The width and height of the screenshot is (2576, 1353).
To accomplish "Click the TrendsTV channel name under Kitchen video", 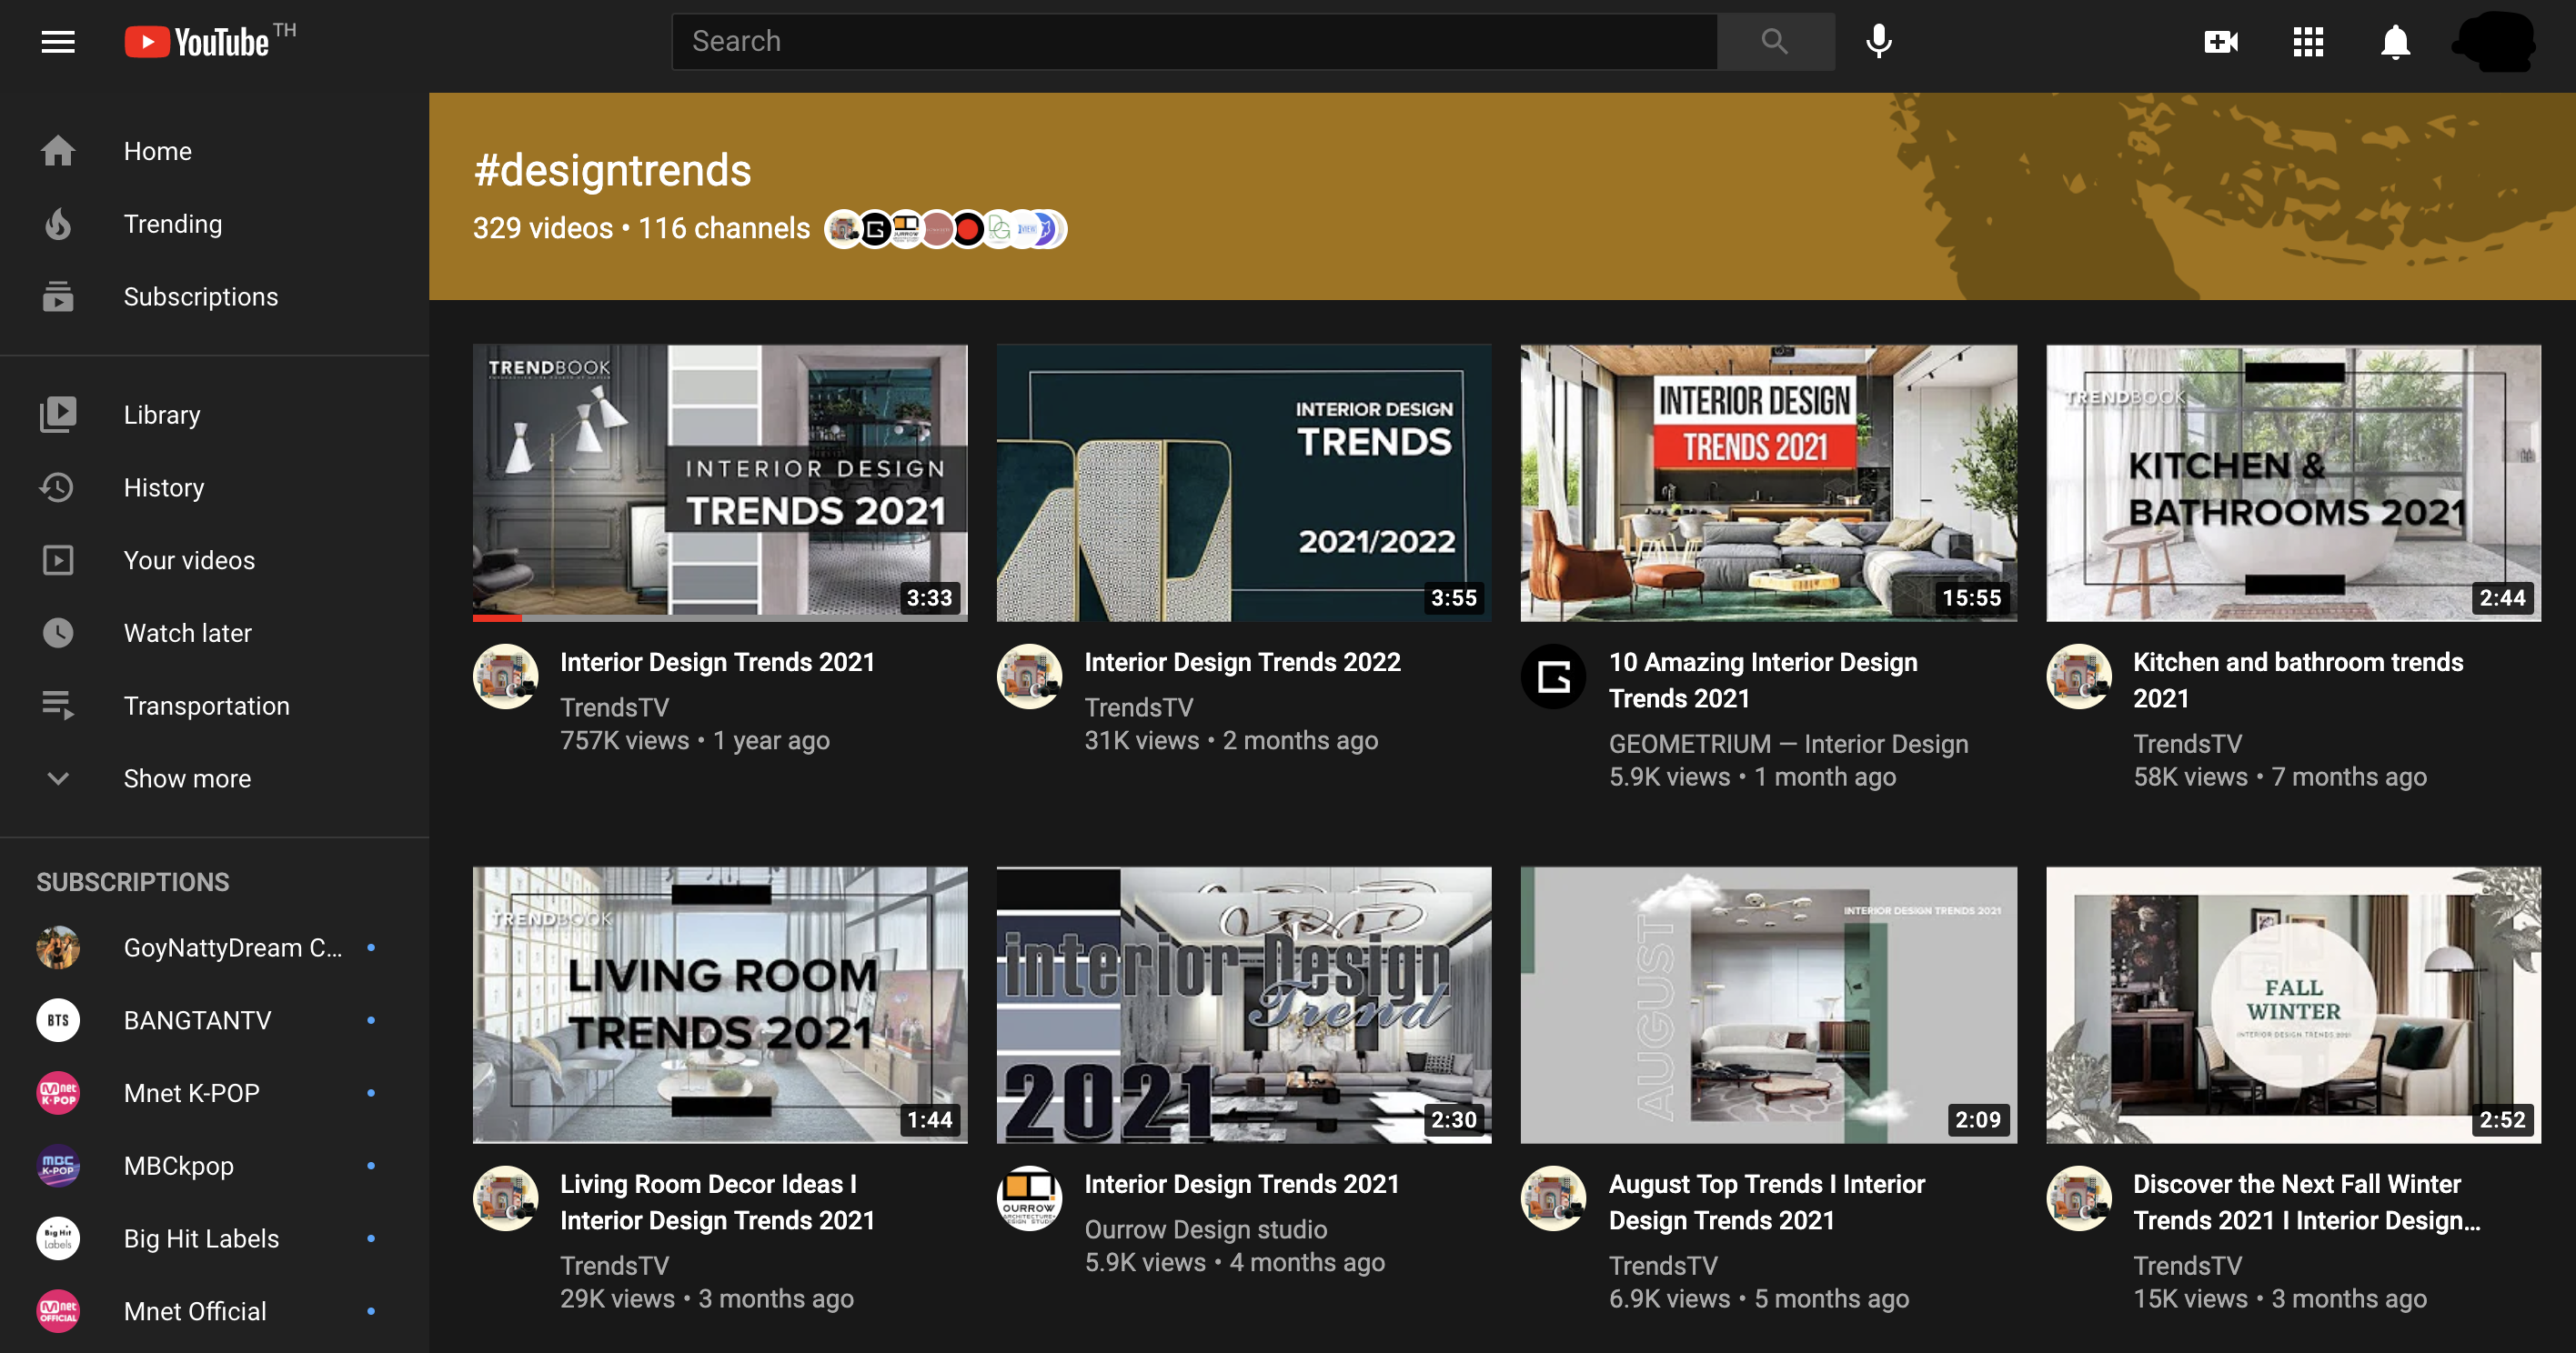I will pyautogui.click(x=2186, y=744).
